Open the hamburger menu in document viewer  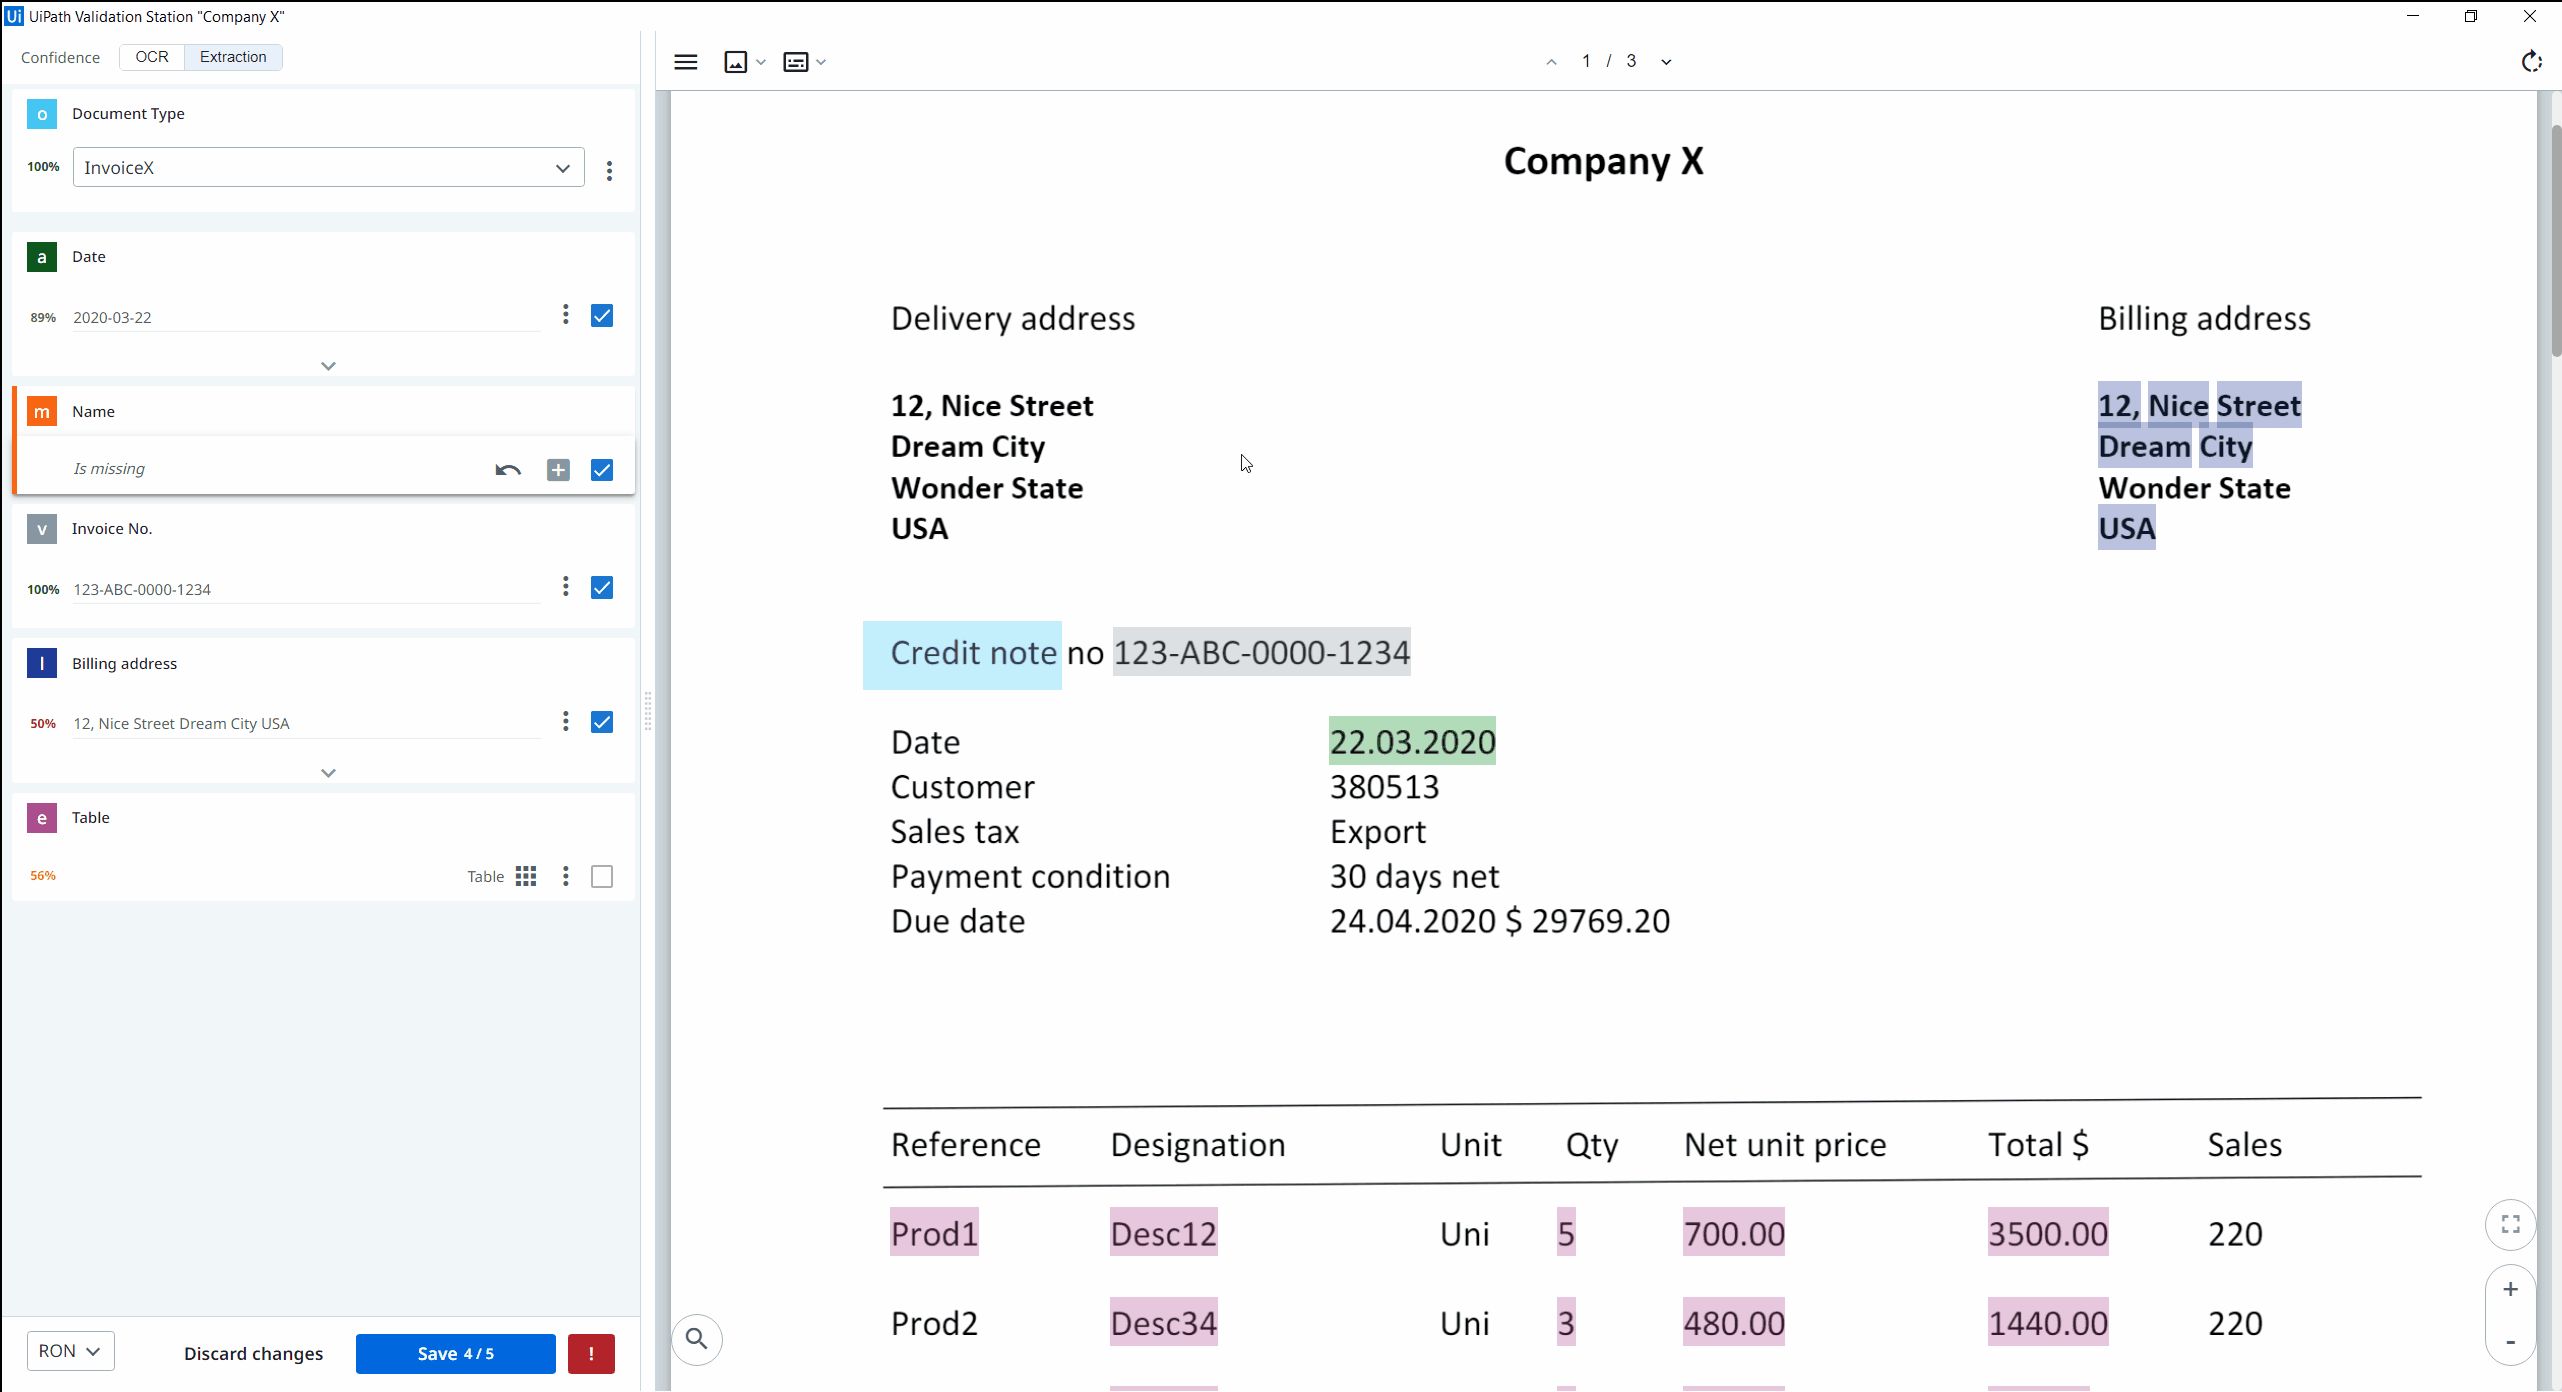[685, 62]
